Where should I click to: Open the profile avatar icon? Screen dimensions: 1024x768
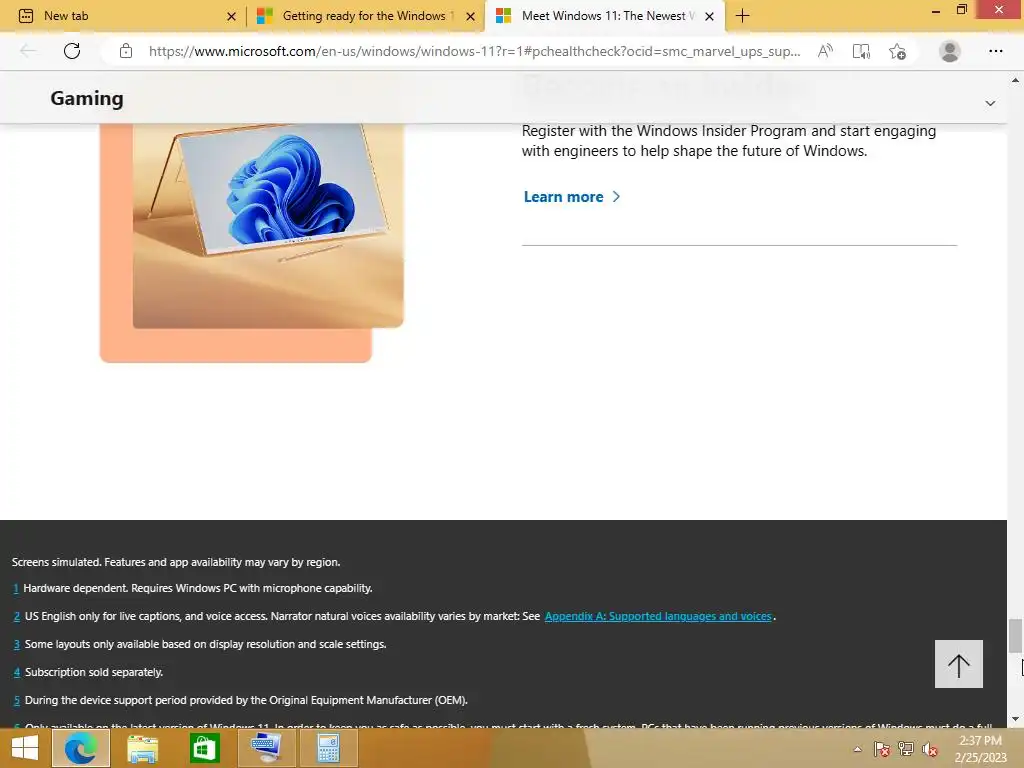tap(950, 51)
